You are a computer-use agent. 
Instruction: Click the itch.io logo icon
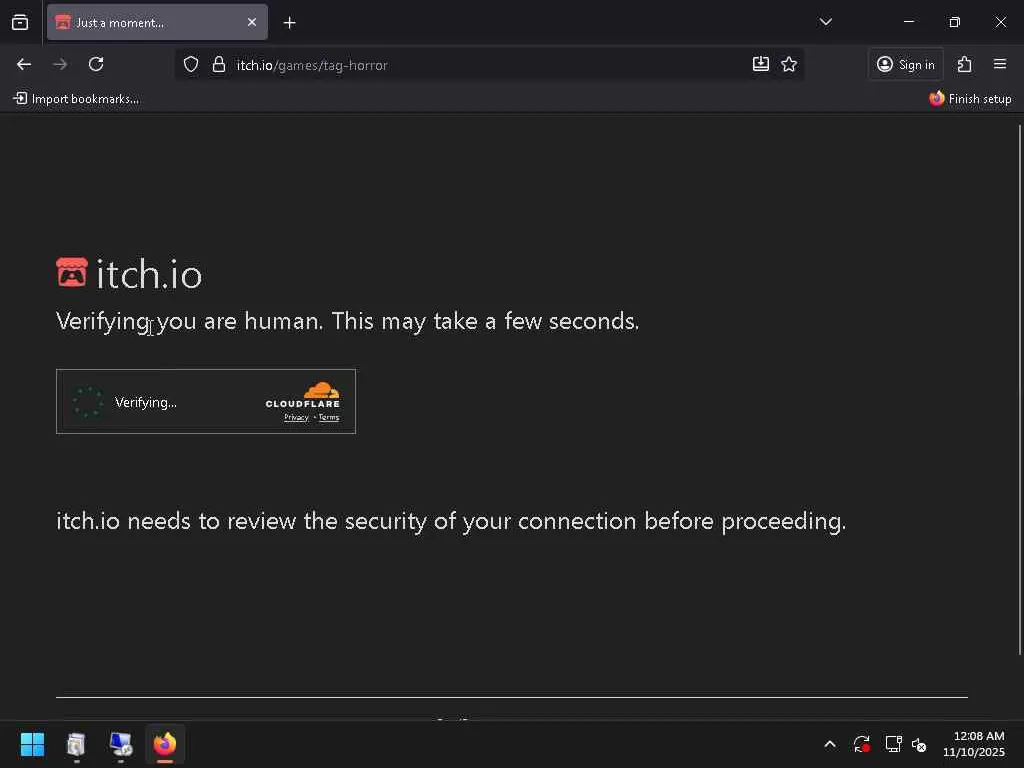point(72,272)
